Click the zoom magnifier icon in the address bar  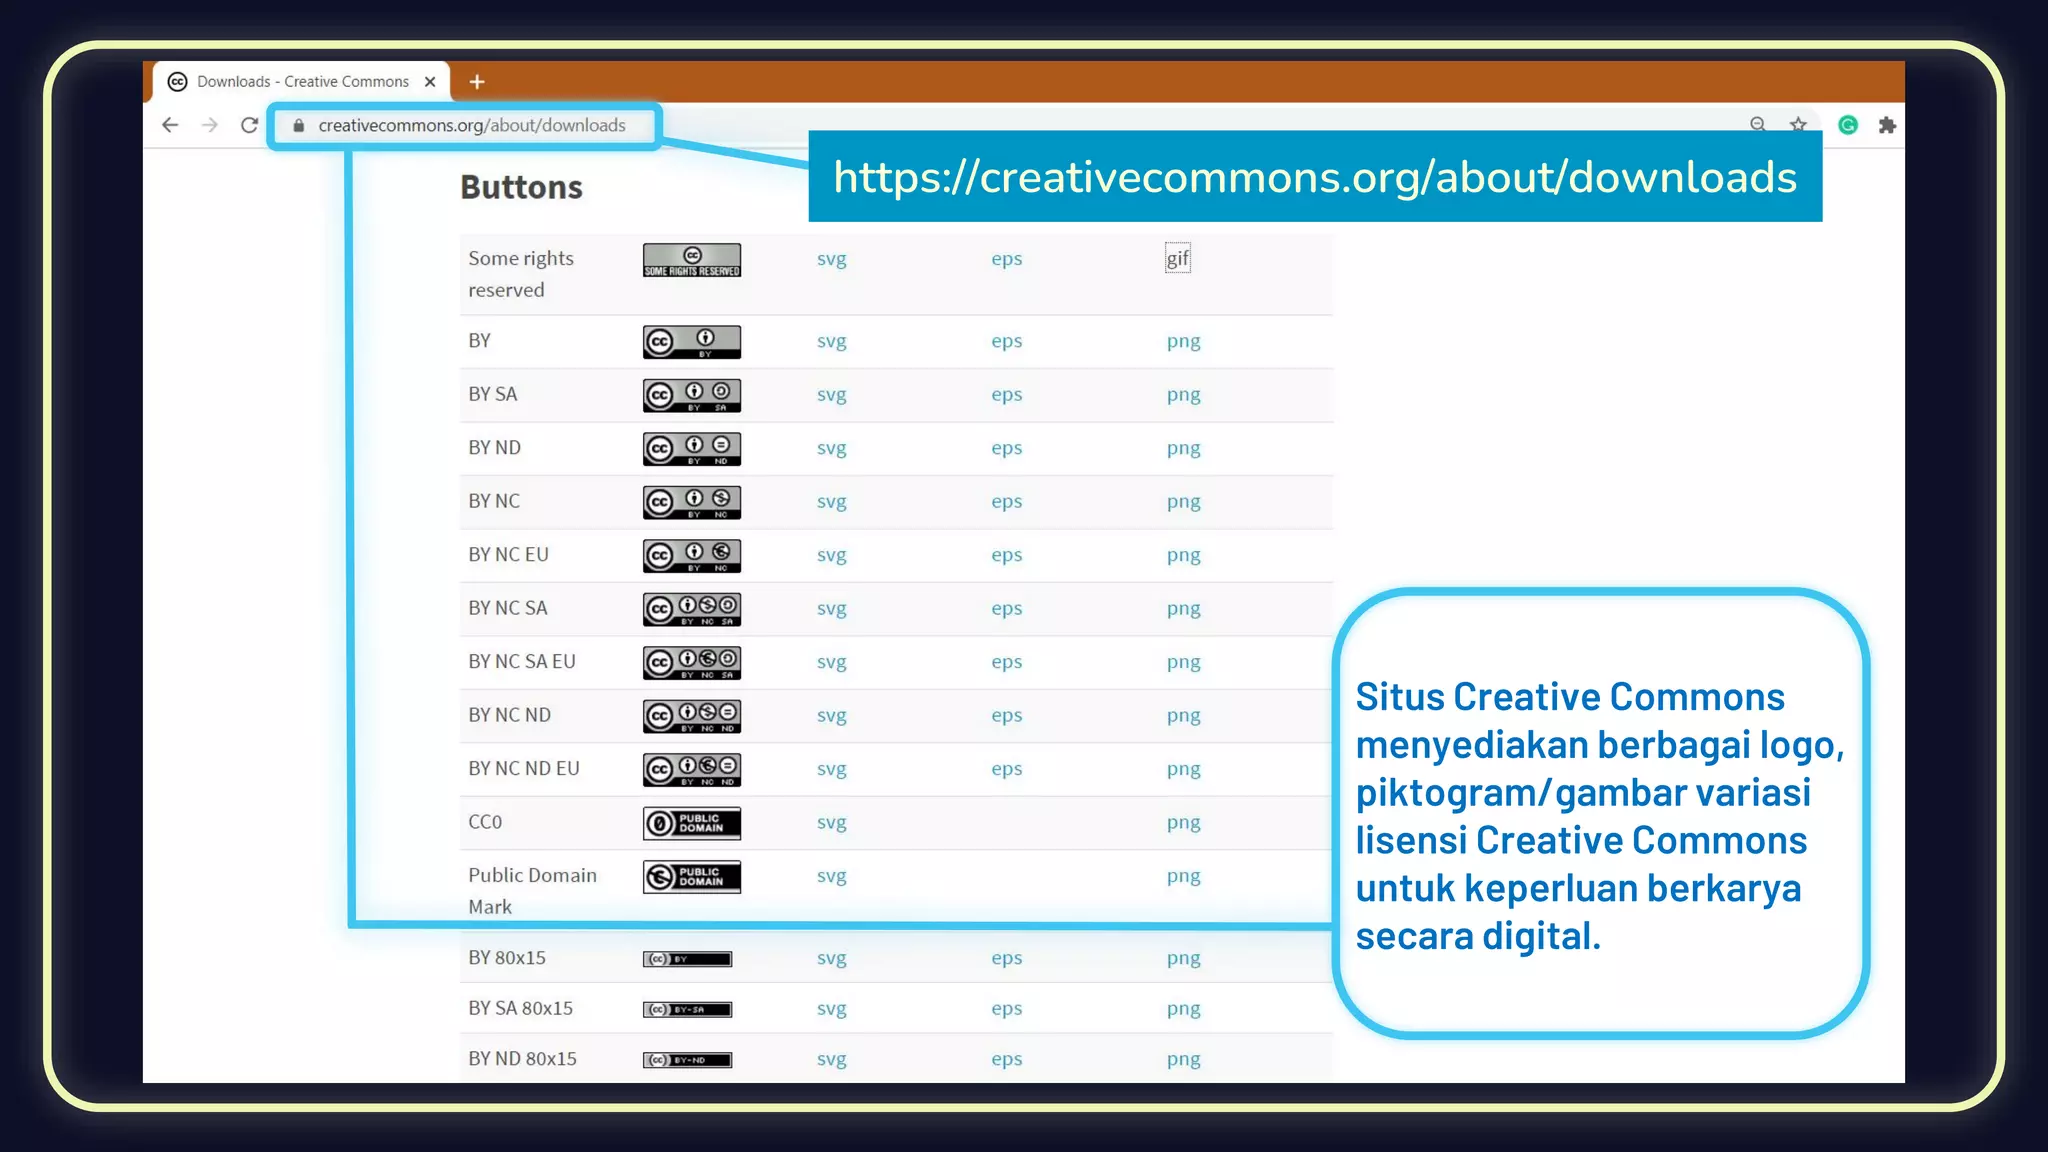[1757, 125]
